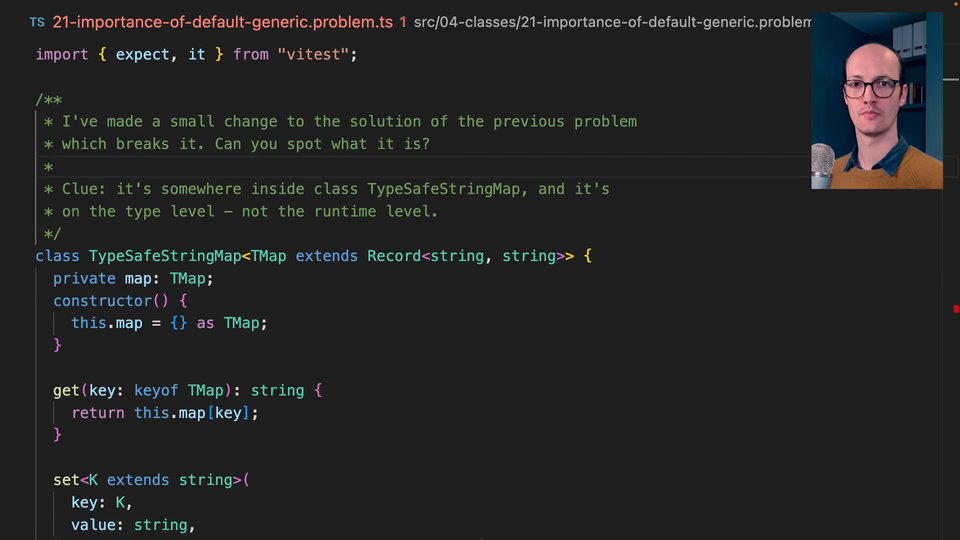The width and height of the screenshot is (960, 540).
Task: Jump to the red error marker in the overview ruler
Action: click(956, 309)
